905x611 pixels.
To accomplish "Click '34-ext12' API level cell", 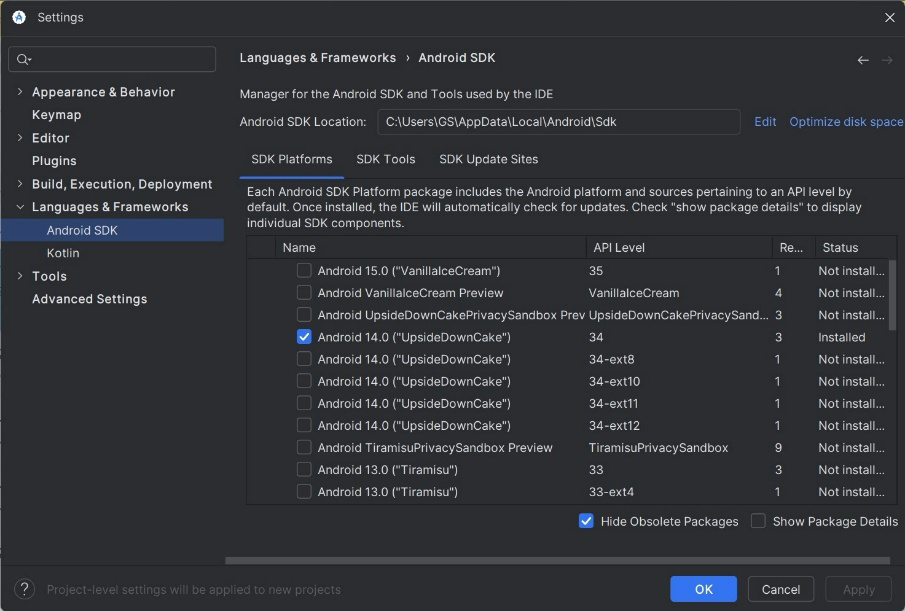I will [x=614, y=425].
